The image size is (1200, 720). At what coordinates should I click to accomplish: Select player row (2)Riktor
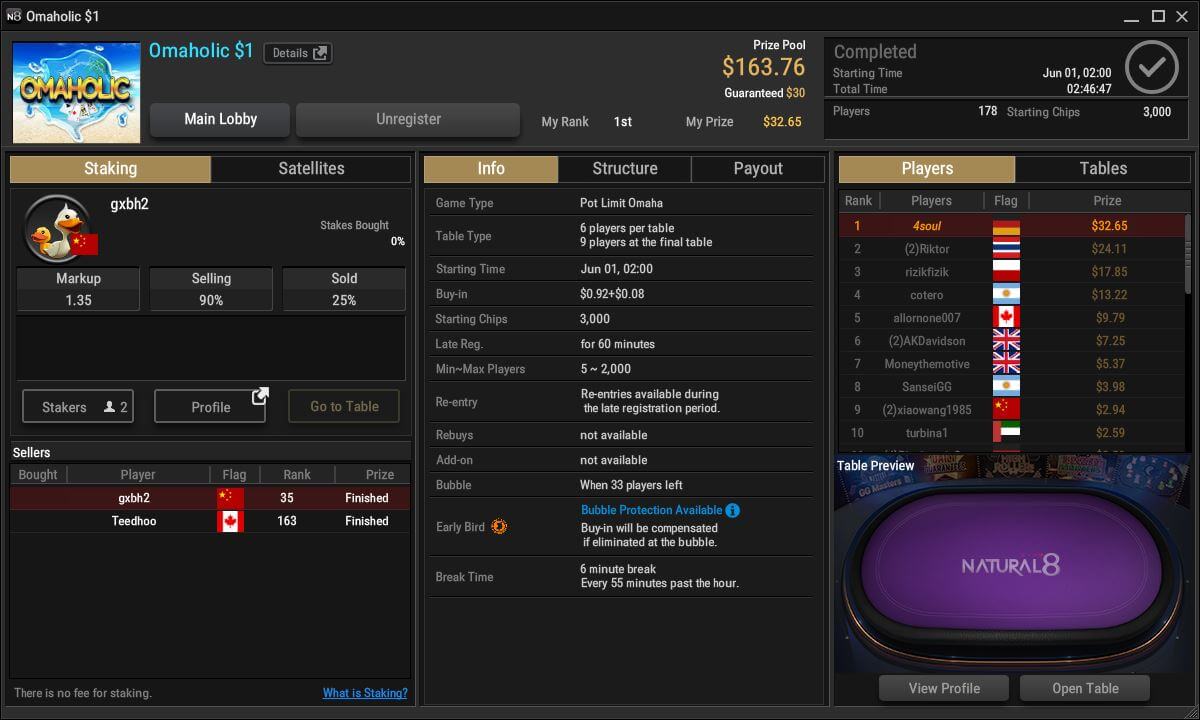(1011, 249)
